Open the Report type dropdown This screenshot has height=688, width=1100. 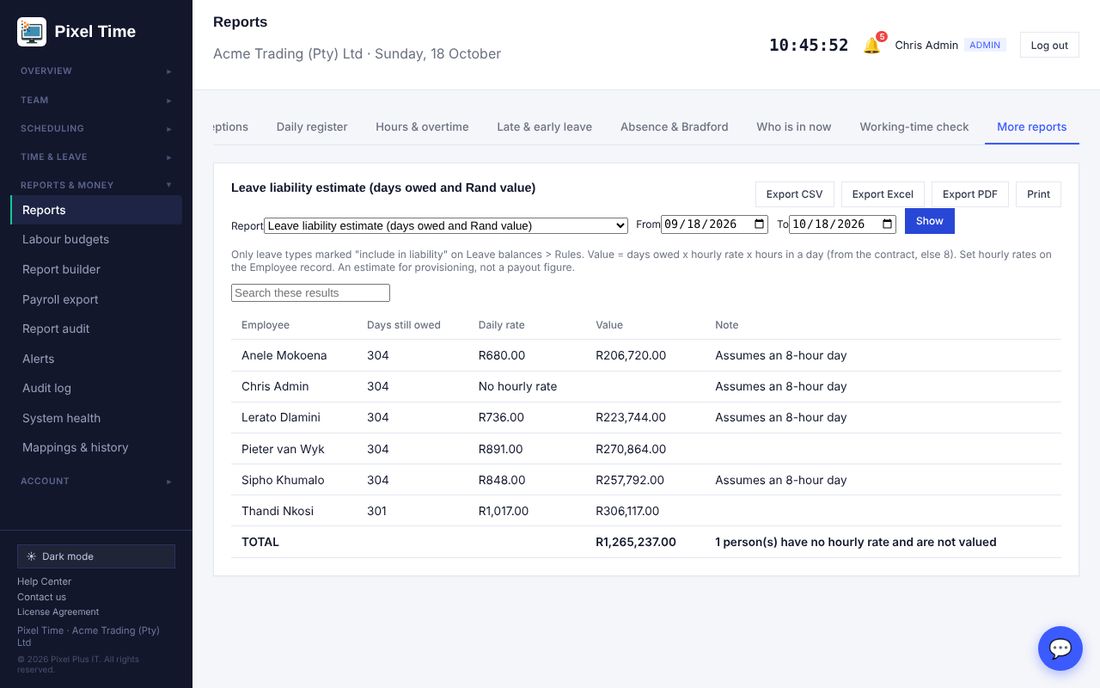coord(446,225)
